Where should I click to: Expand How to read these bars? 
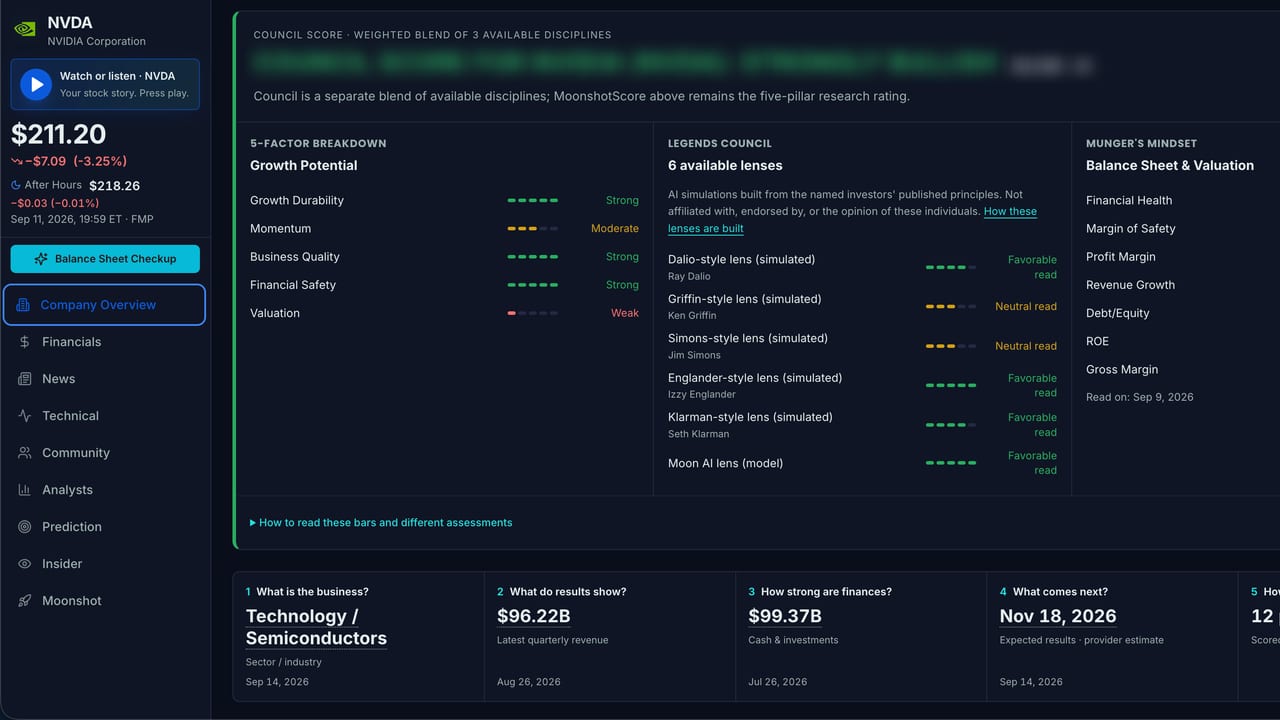[381, 523]
